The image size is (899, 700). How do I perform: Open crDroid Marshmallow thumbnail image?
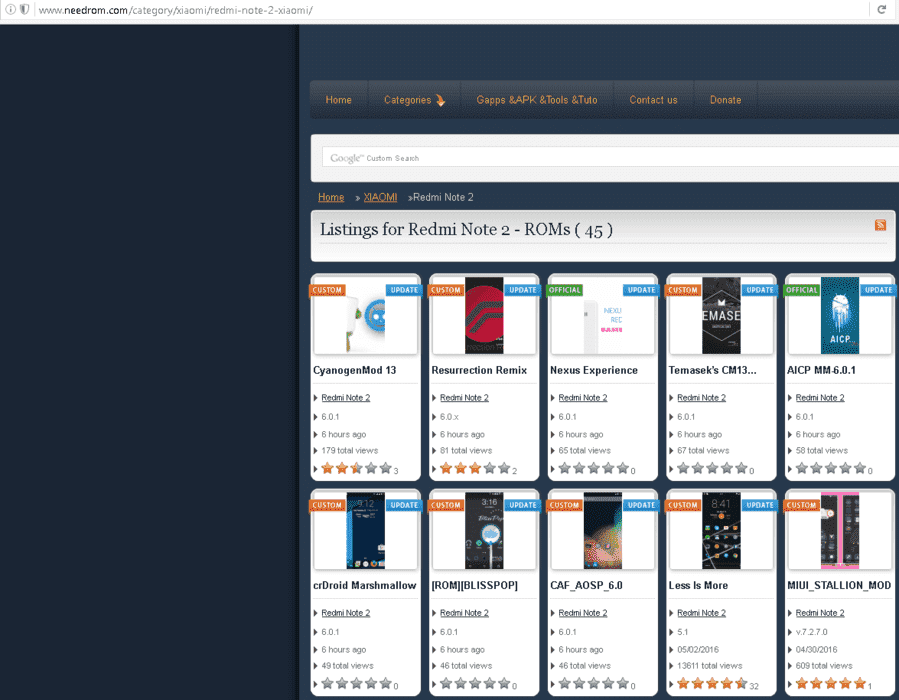tap(366, 530)
